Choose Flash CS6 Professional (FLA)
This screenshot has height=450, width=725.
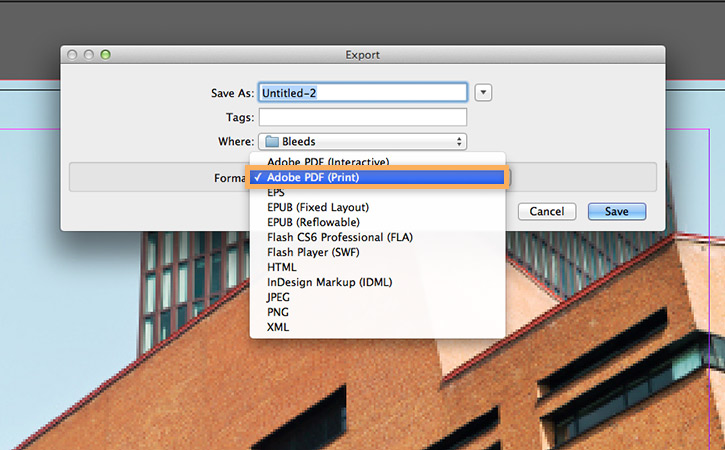tap(377, 237)
